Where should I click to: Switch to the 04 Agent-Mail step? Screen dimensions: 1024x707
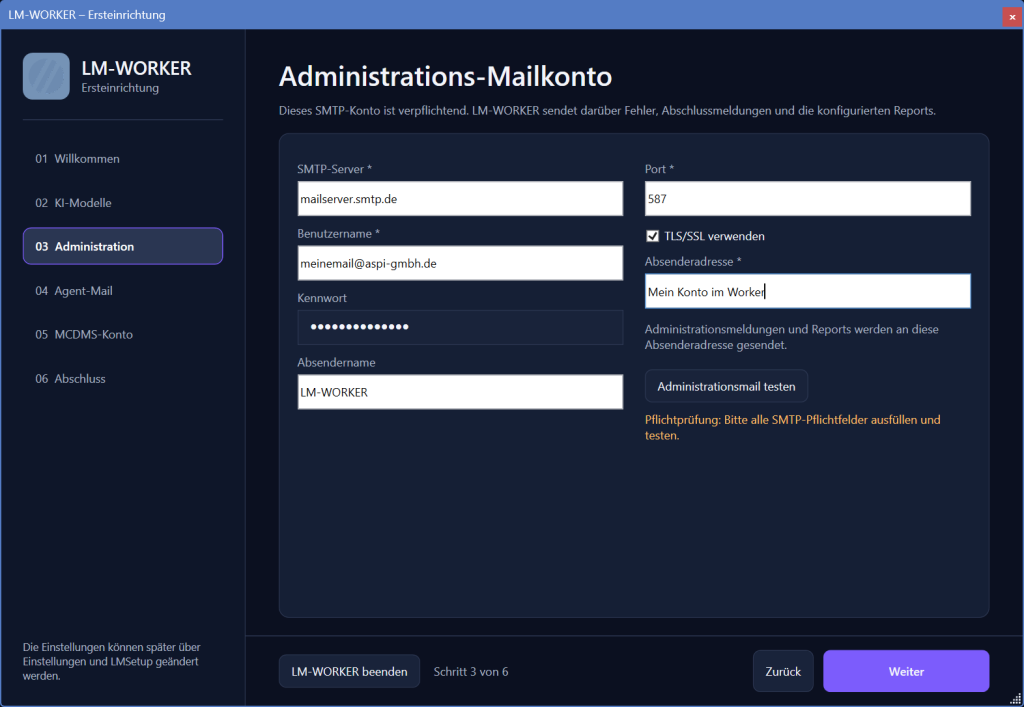pos(123,291)
